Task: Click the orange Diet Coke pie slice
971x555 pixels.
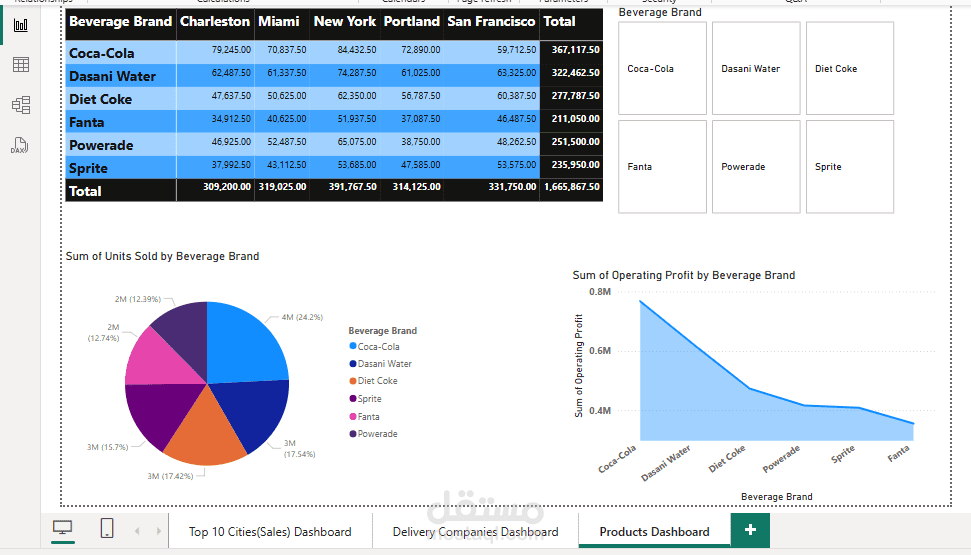Action: tap(208, 427)
